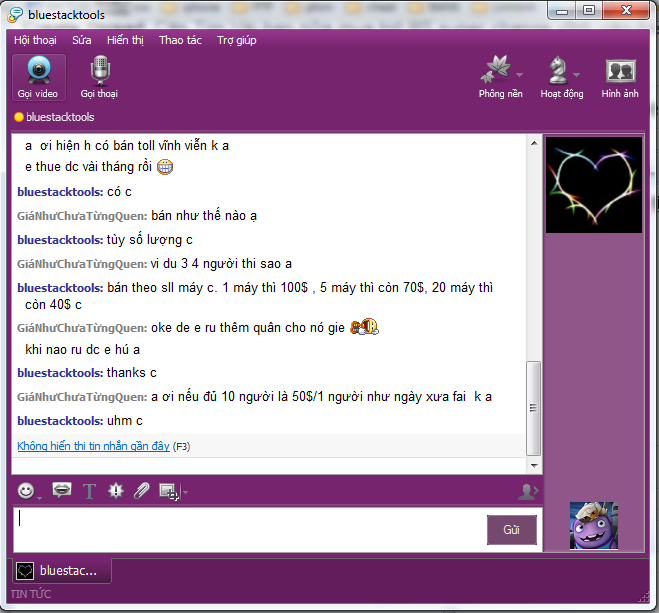Minimize the bluestacktools chat window

click(x=562, y=11)
